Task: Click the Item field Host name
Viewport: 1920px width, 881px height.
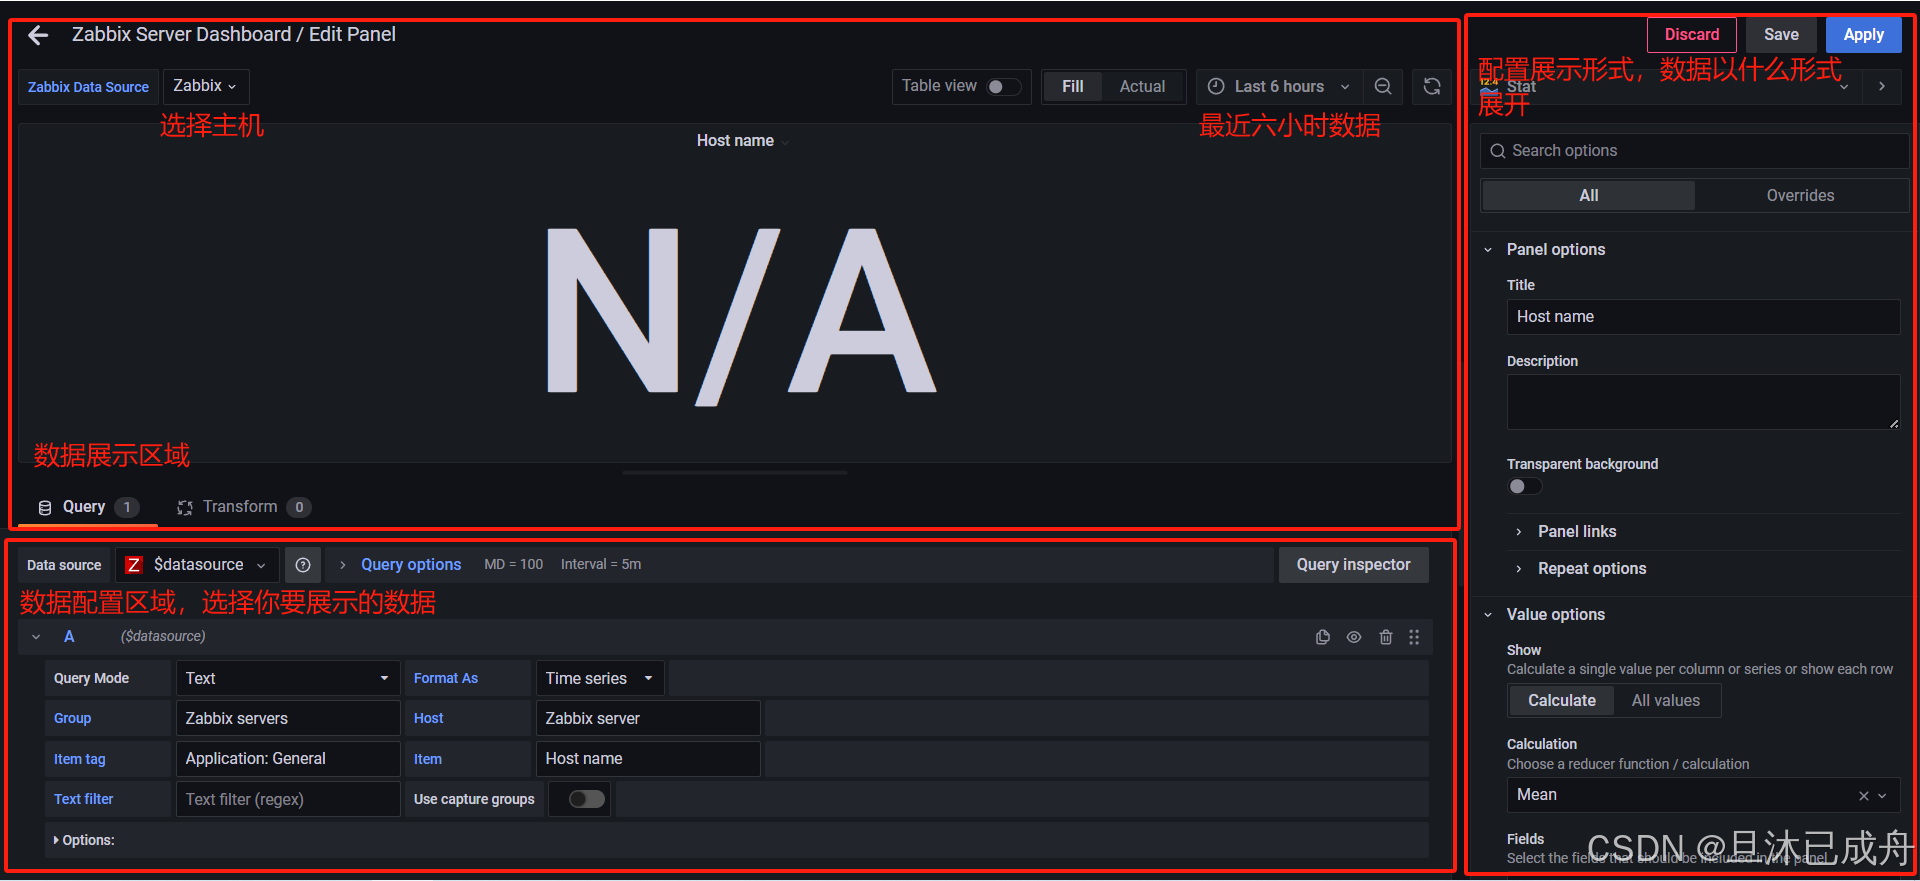Action: [x=648, y=759]
